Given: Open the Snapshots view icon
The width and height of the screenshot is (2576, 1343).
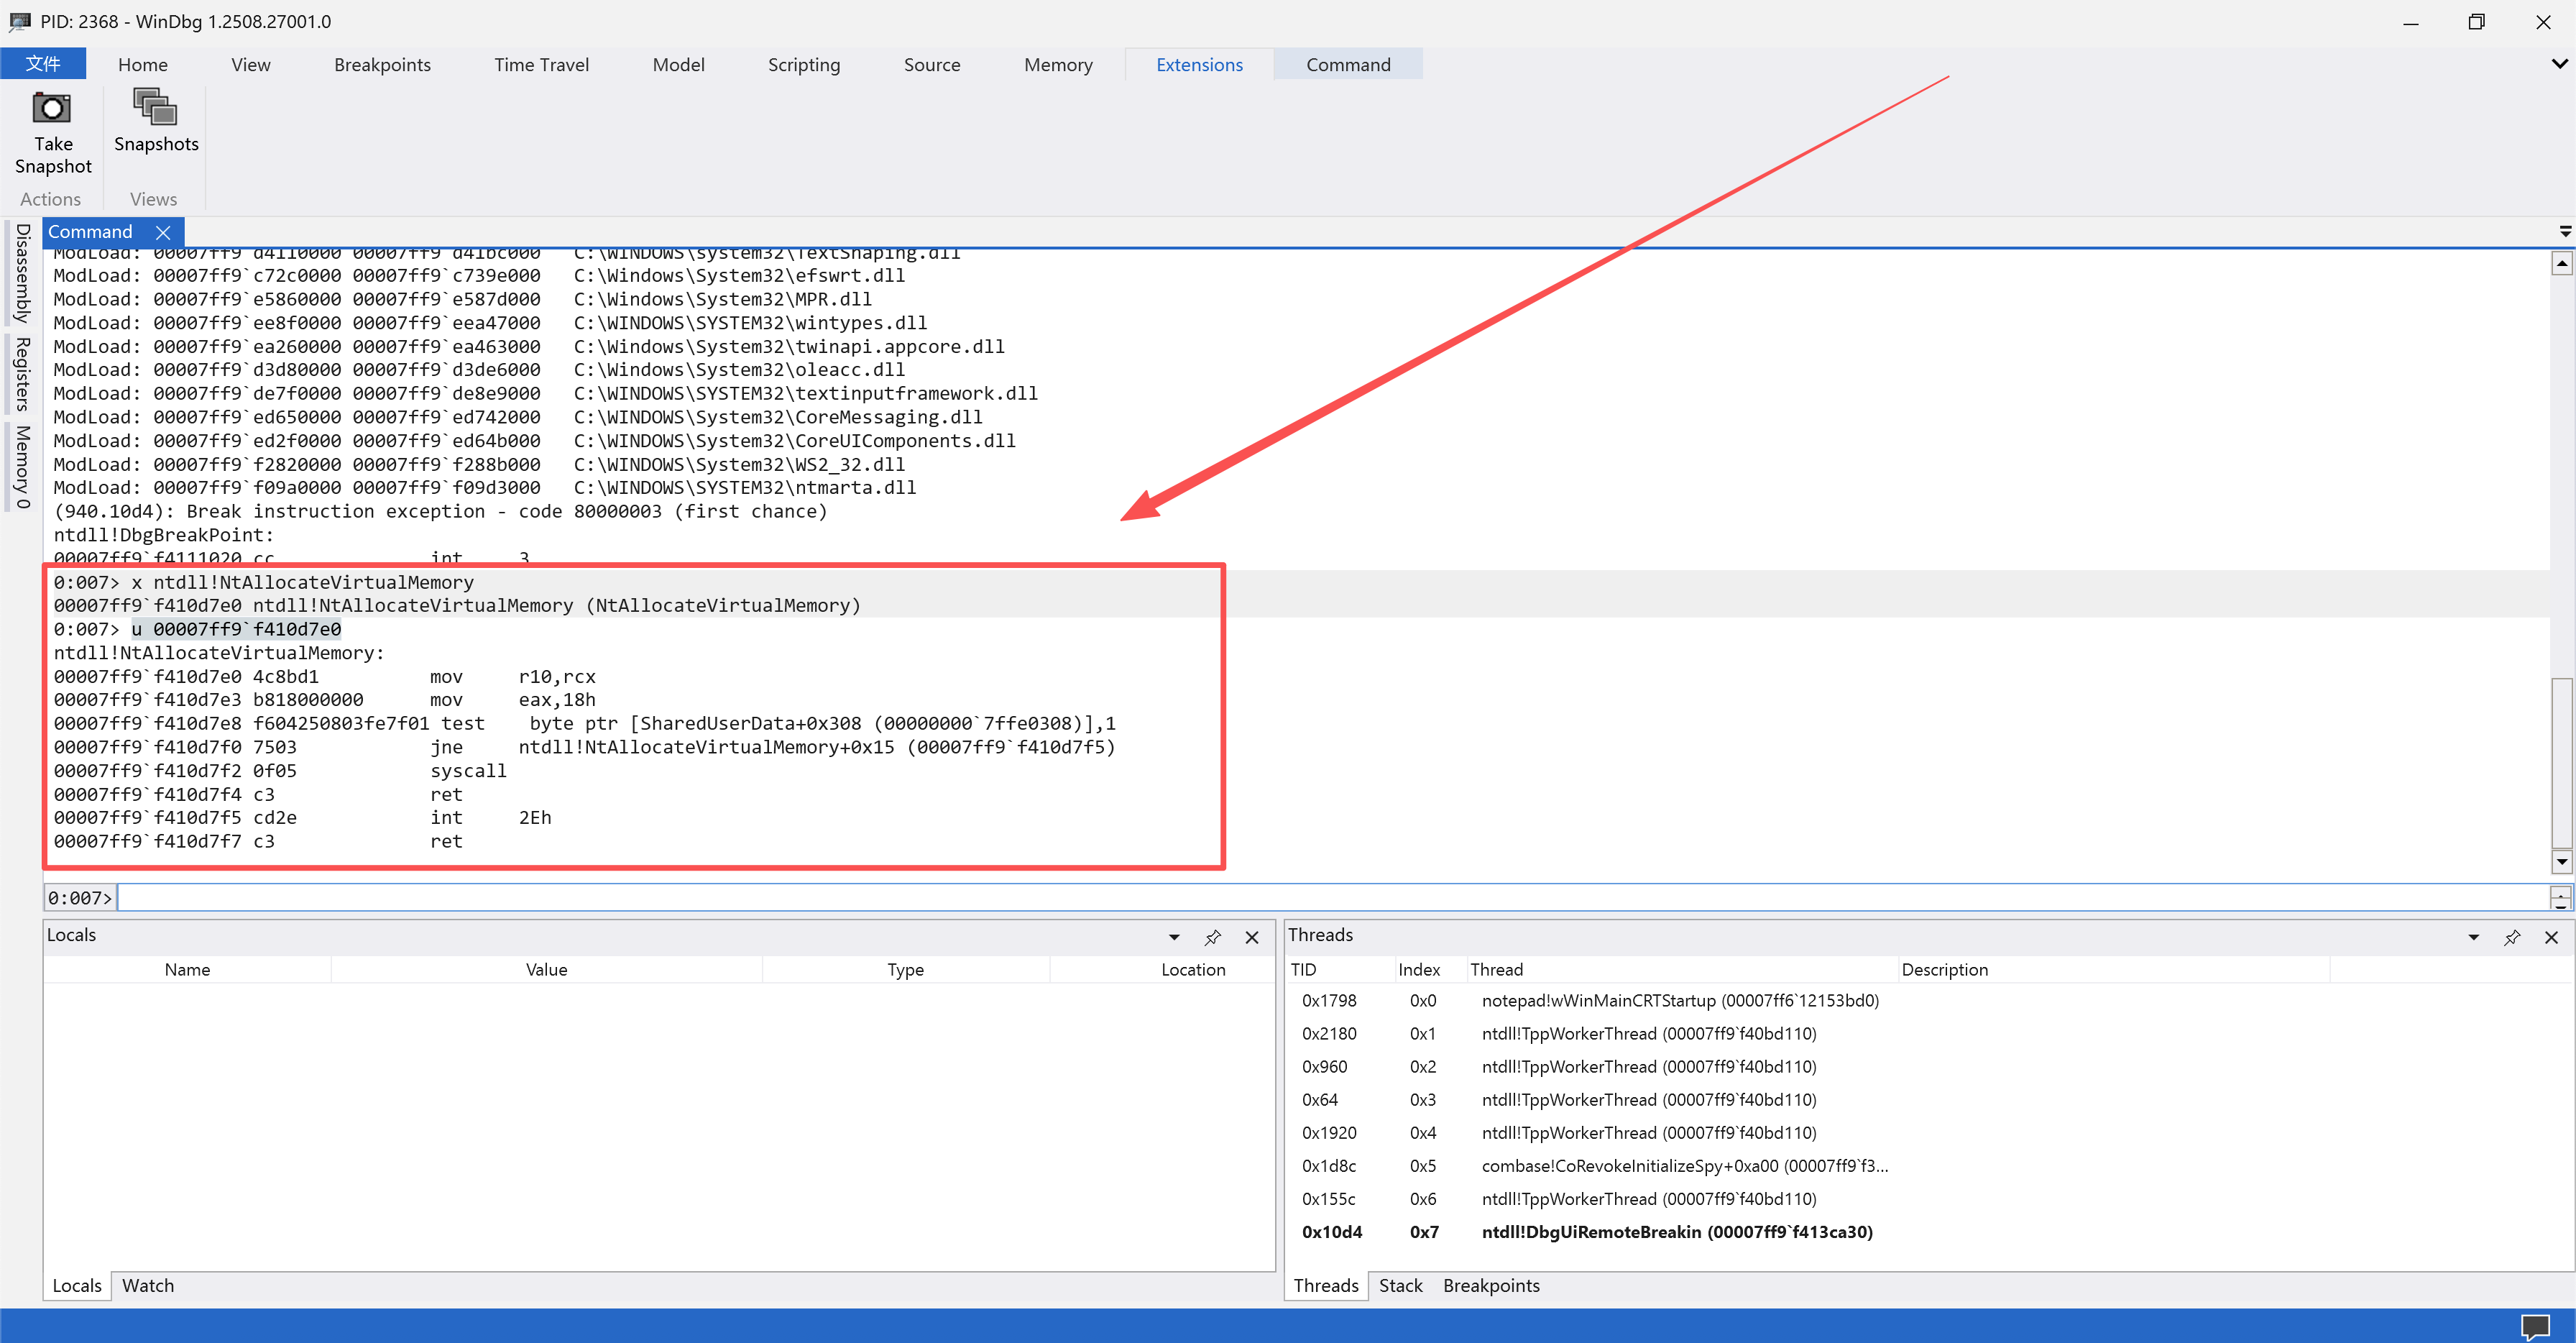Looking at the screenshot, I should (155, 107).
